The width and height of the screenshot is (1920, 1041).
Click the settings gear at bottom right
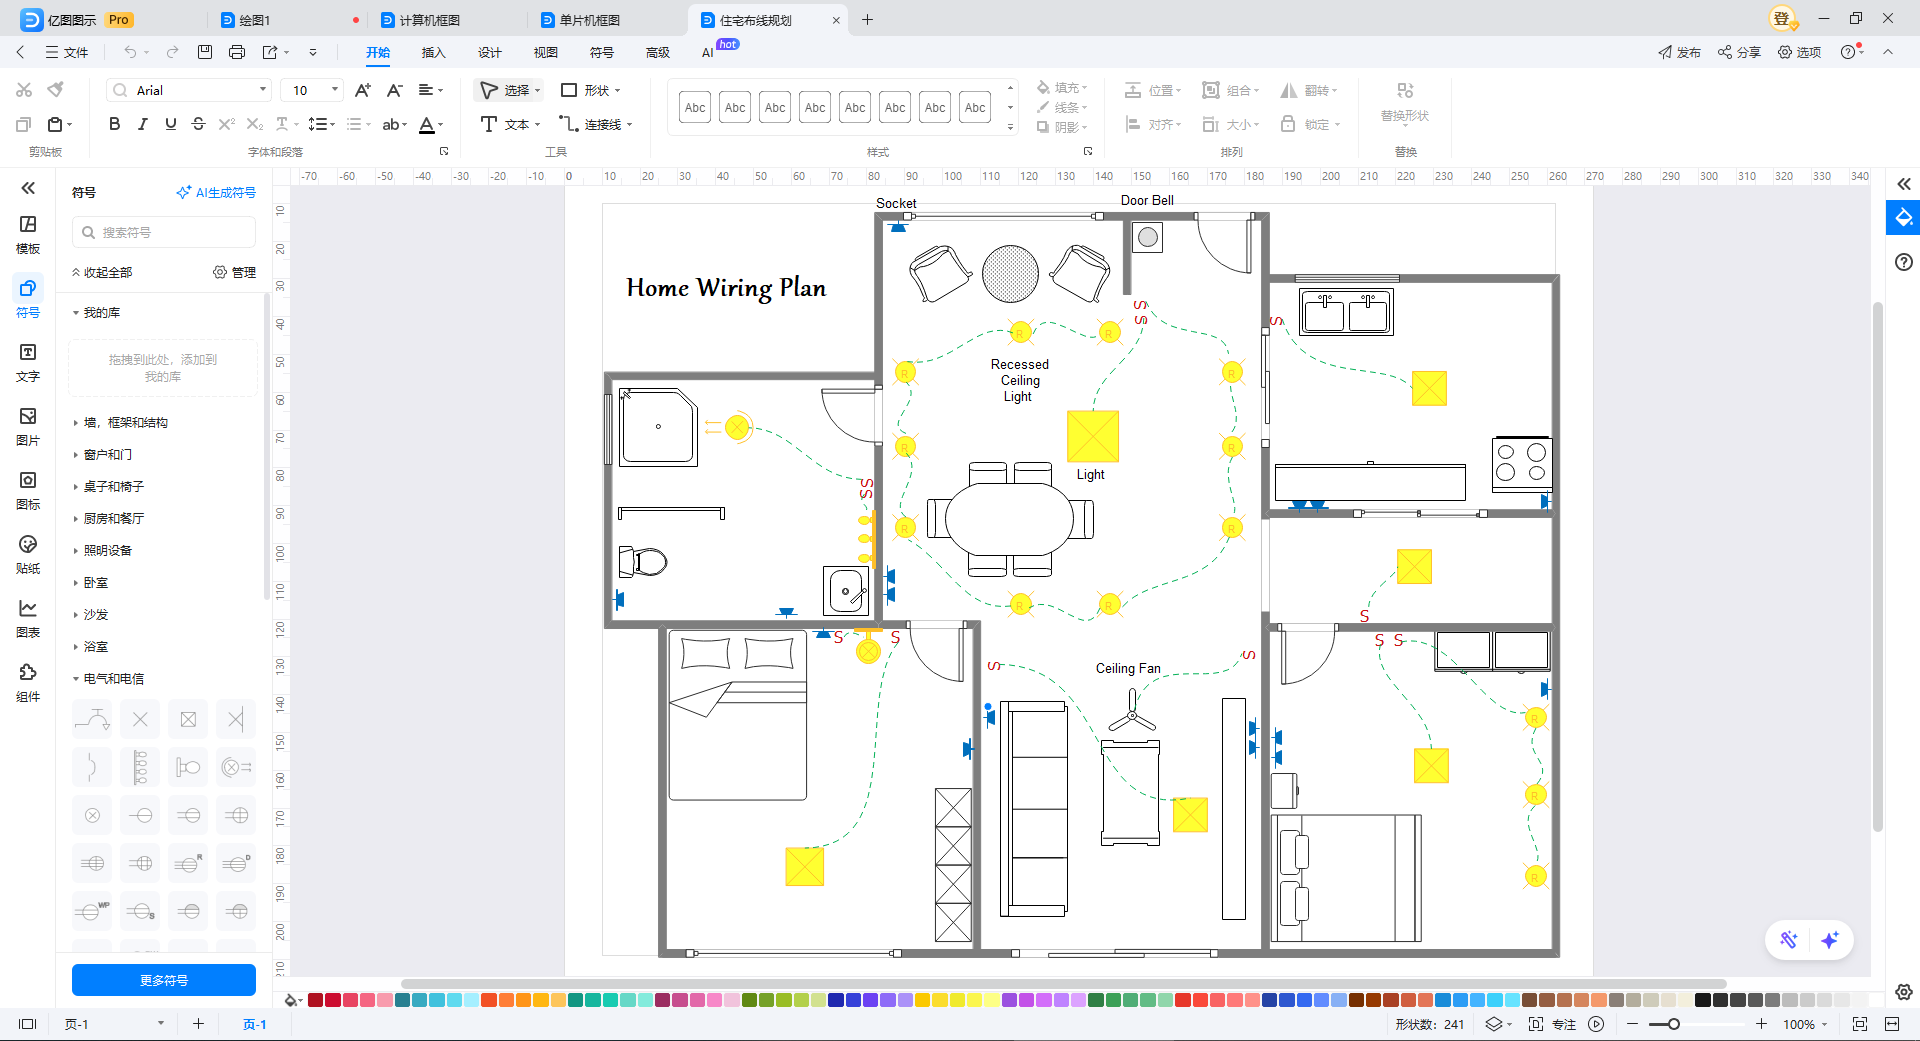1904,992
